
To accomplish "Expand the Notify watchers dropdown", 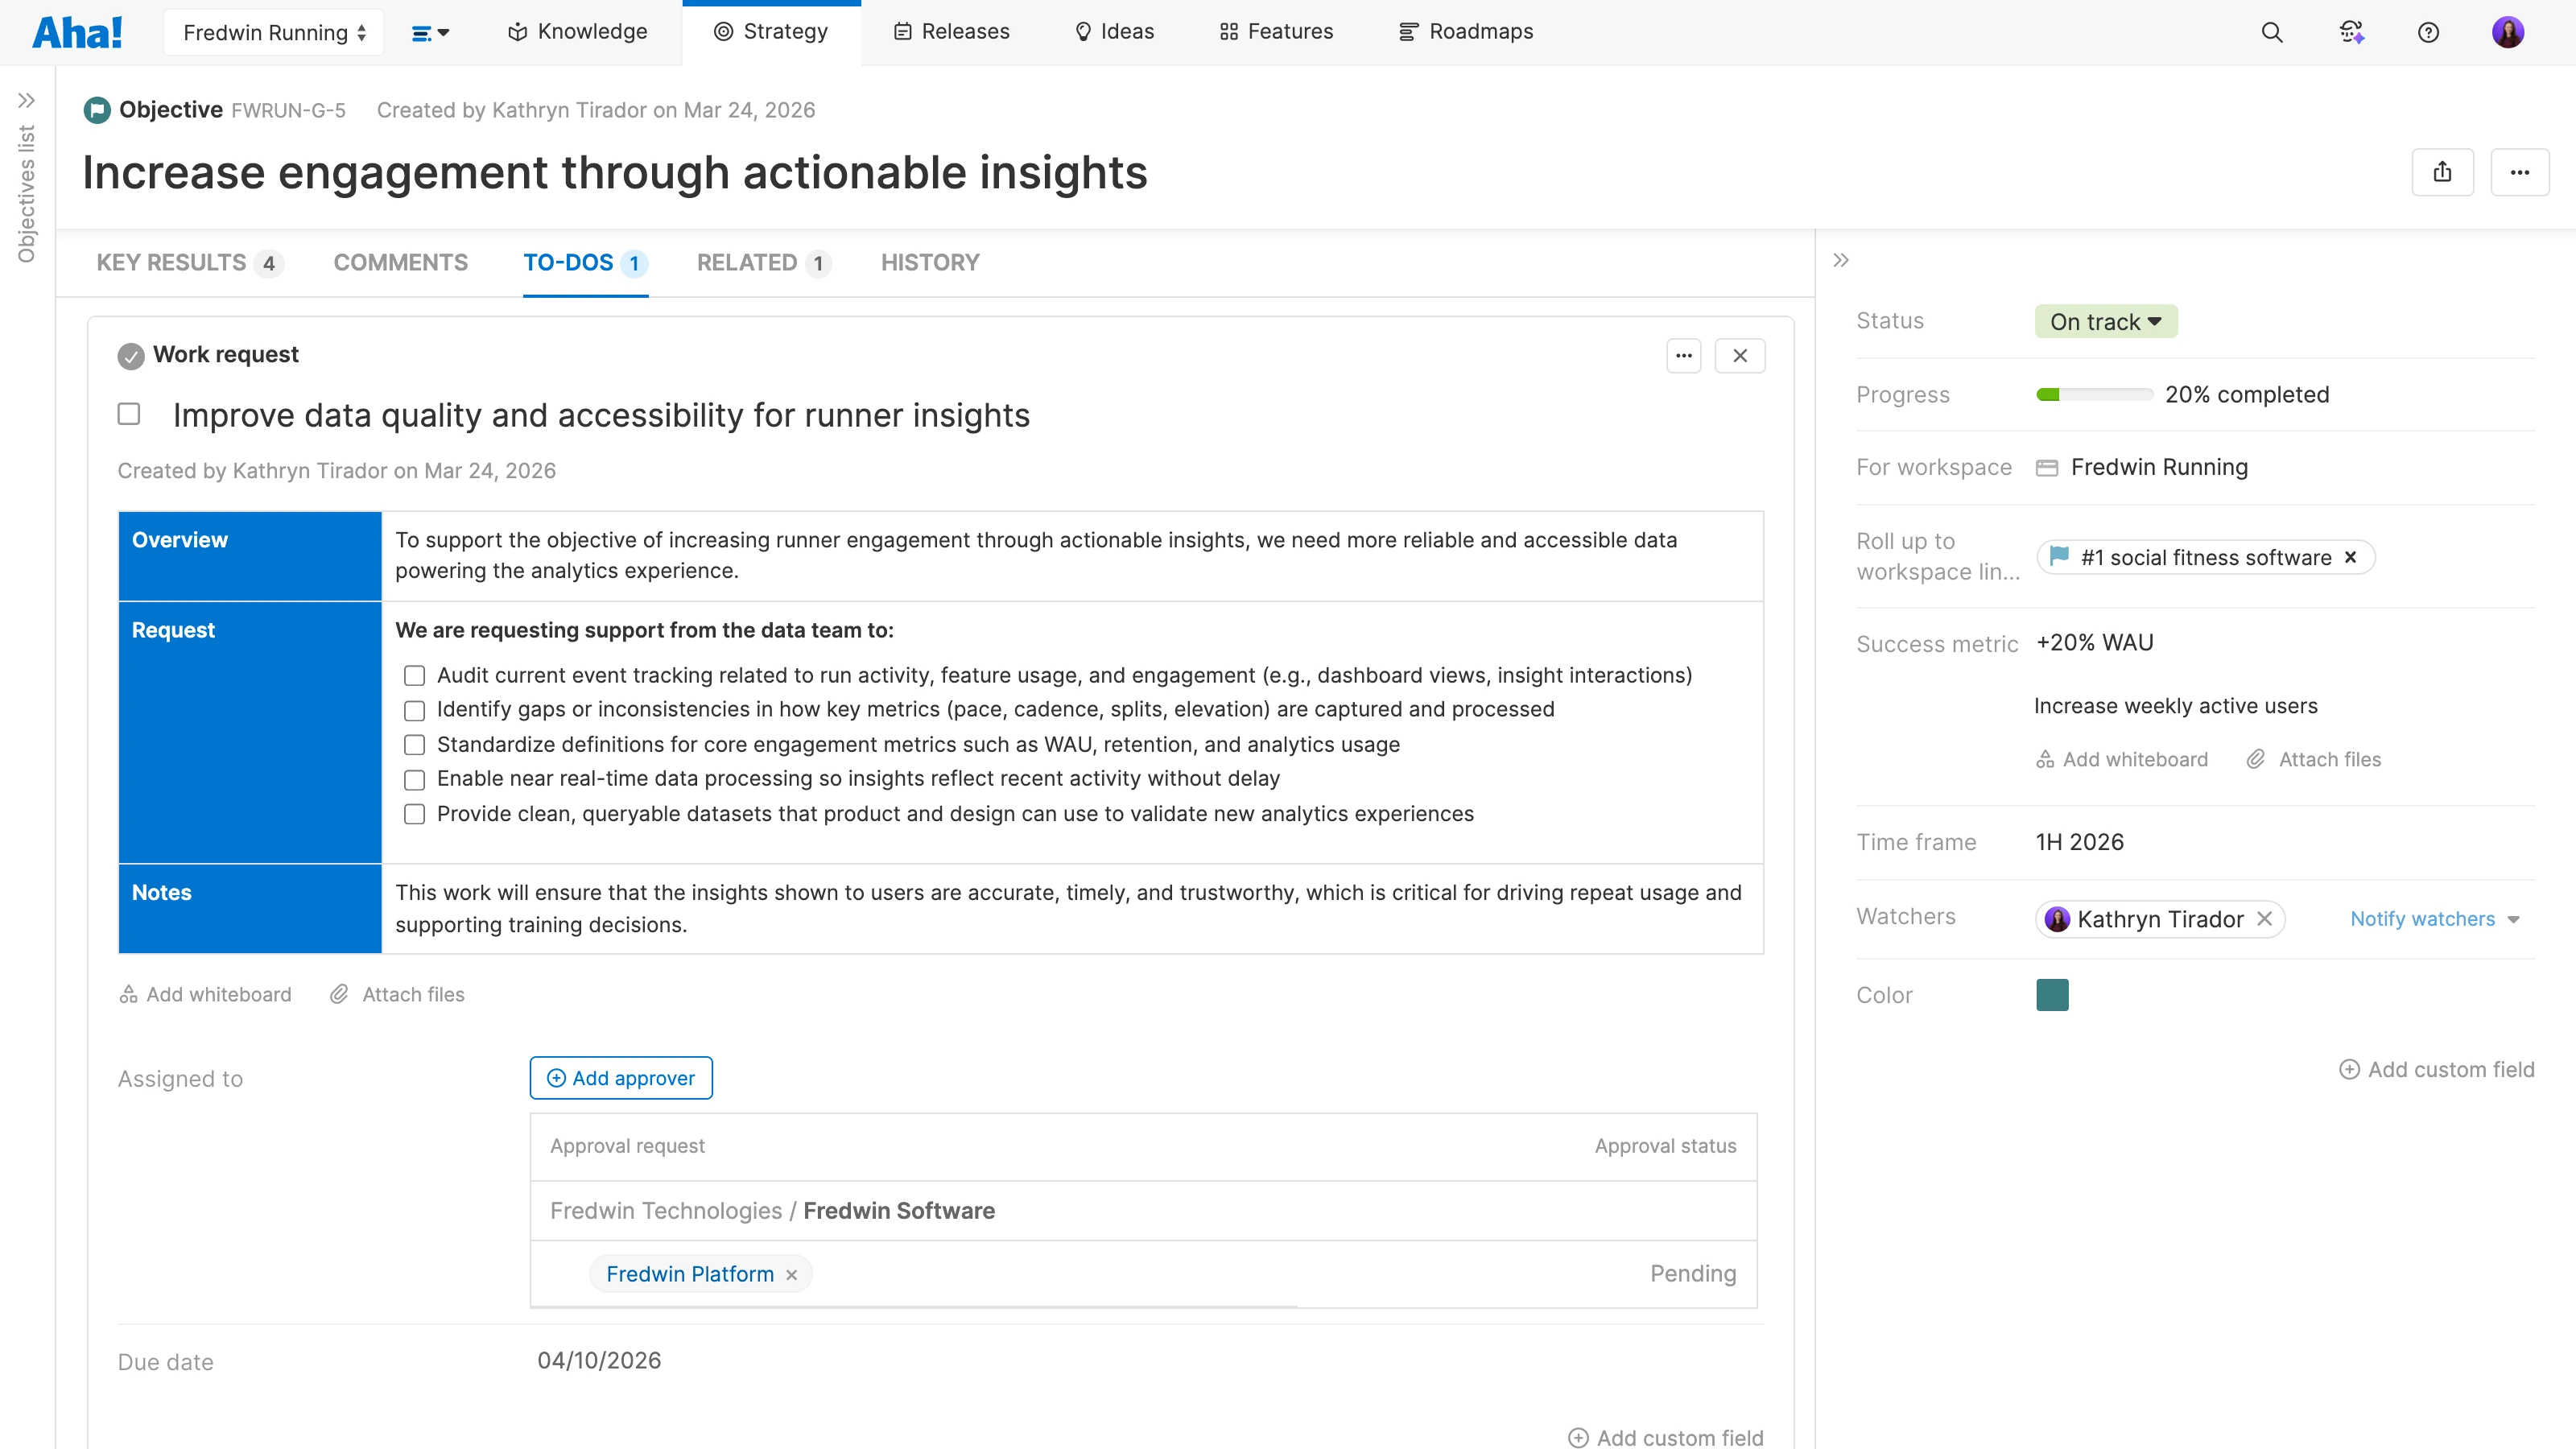I will click(x=2434, y=919).
